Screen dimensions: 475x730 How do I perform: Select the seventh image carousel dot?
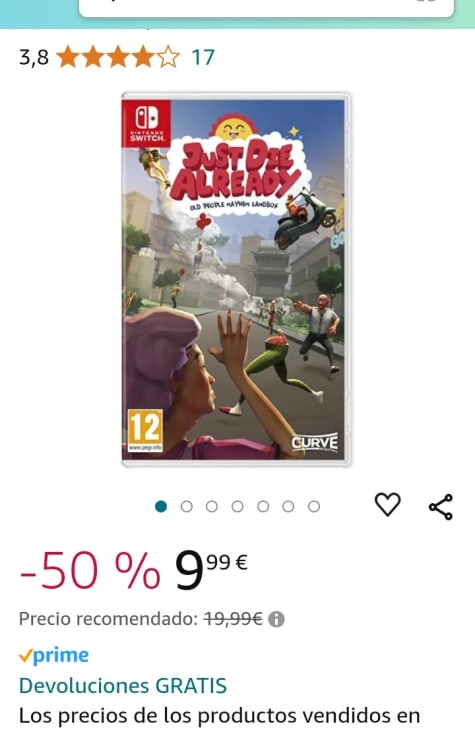point(314,506)
